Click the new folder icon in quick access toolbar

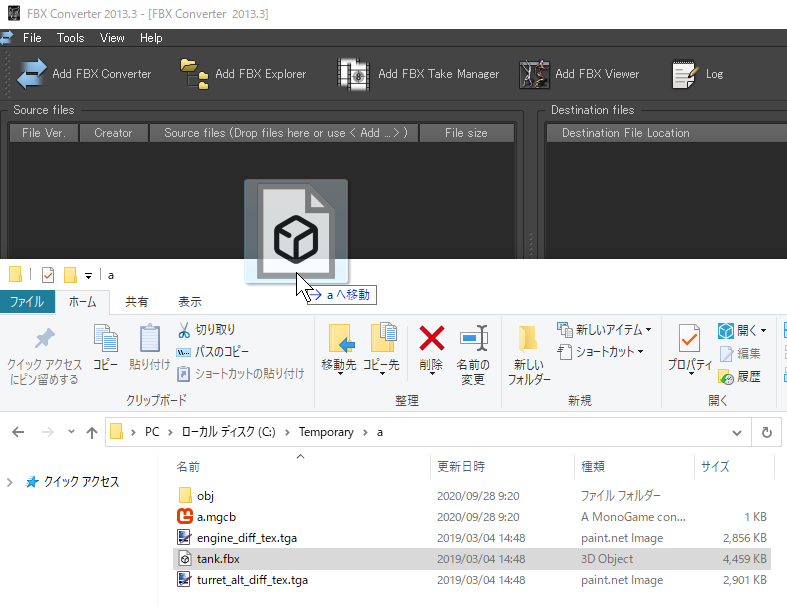[70, 275]
